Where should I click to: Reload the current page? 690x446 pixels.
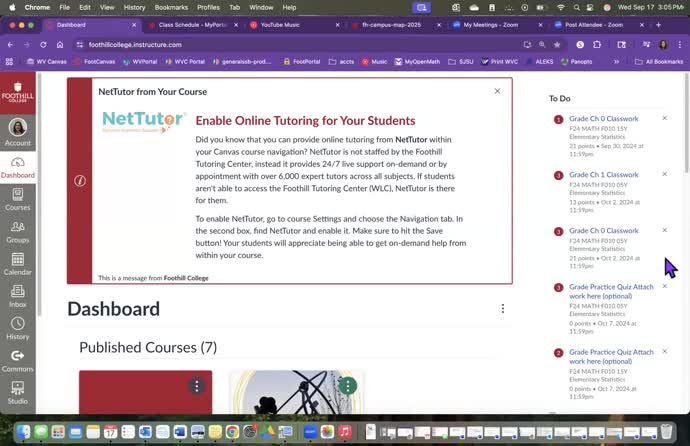pyautogui.click(x=43, y=44)
